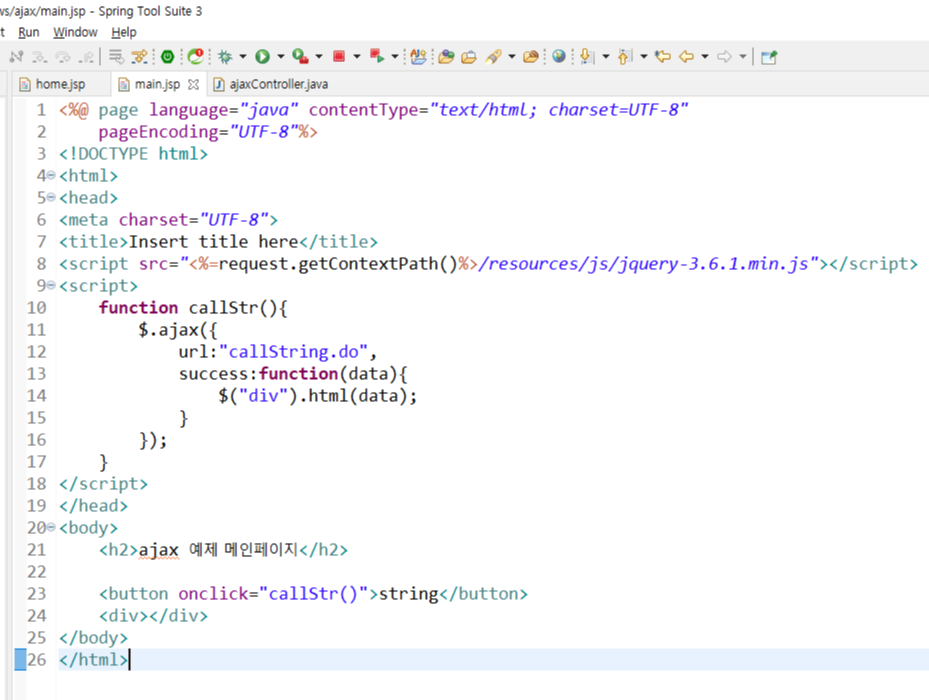Open the Spring Boot Dashboard green power icon
Viewport: 929px width, 700px height.
tap(168, 57)
